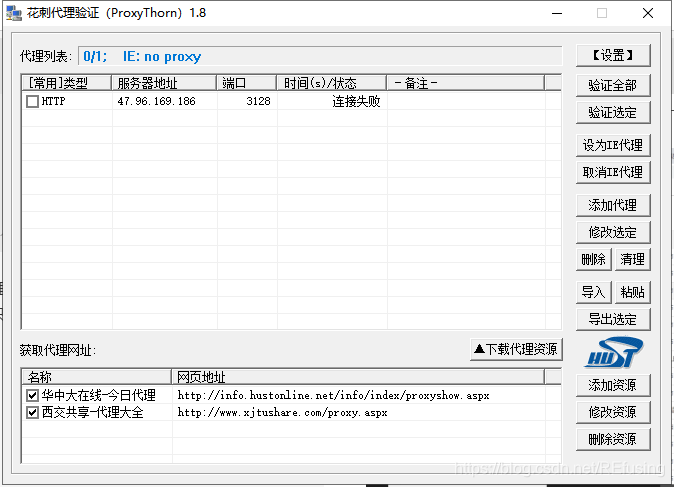The width and height of the screenshot is (674, 487).
Task: Minimize the ProxyThorn window
Action: 557,13
